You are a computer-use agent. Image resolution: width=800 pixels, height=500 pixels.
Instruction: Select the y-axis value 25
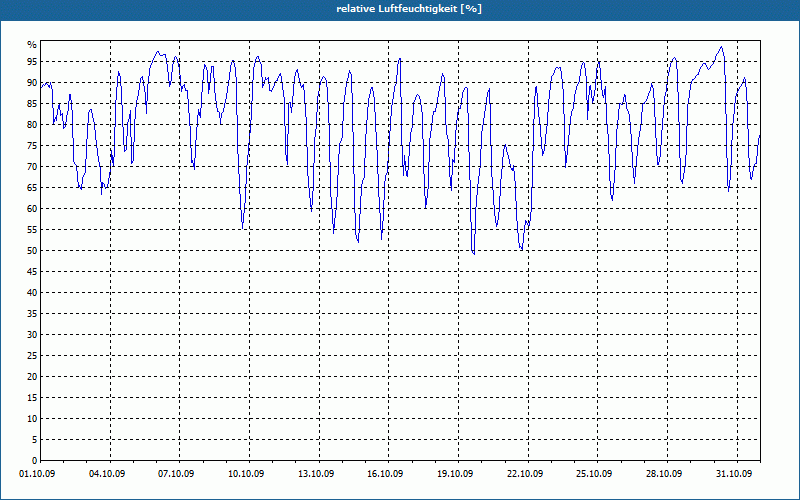click(32, 356)
